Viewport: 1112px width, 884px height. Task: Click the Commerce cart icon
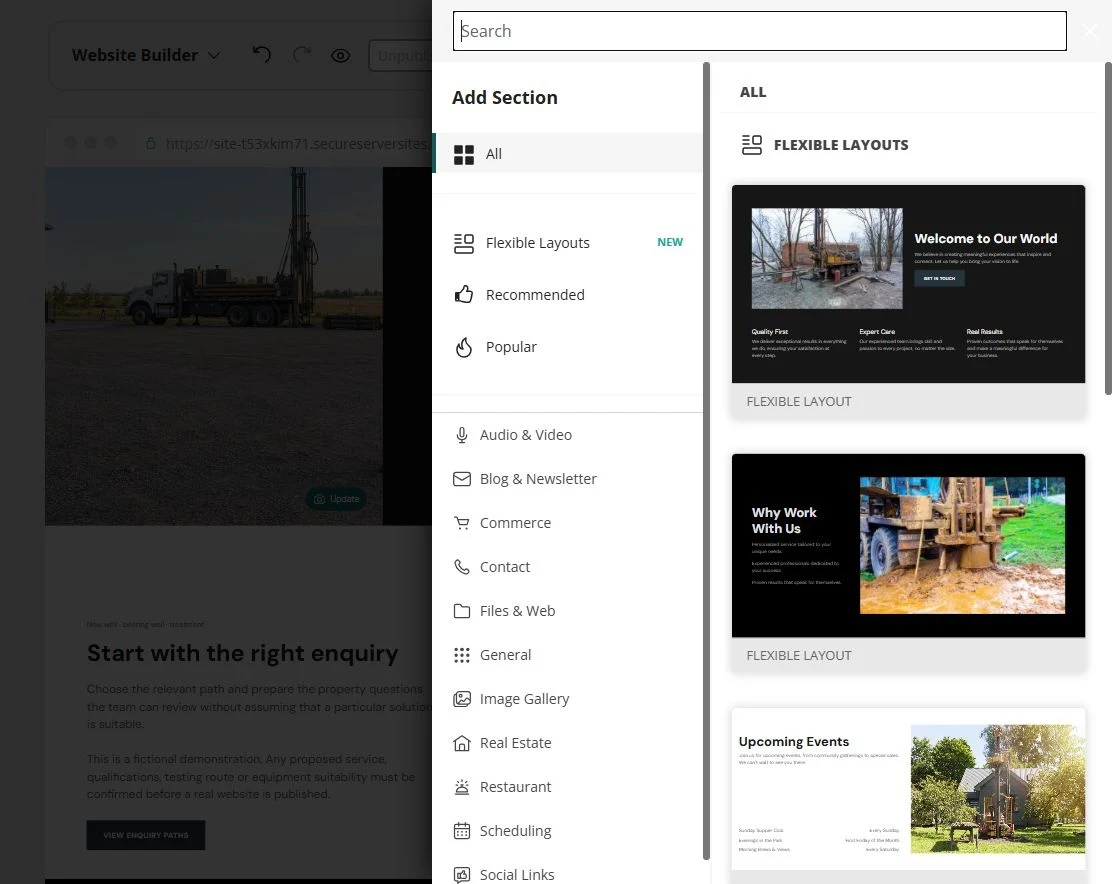coord(462,523)
